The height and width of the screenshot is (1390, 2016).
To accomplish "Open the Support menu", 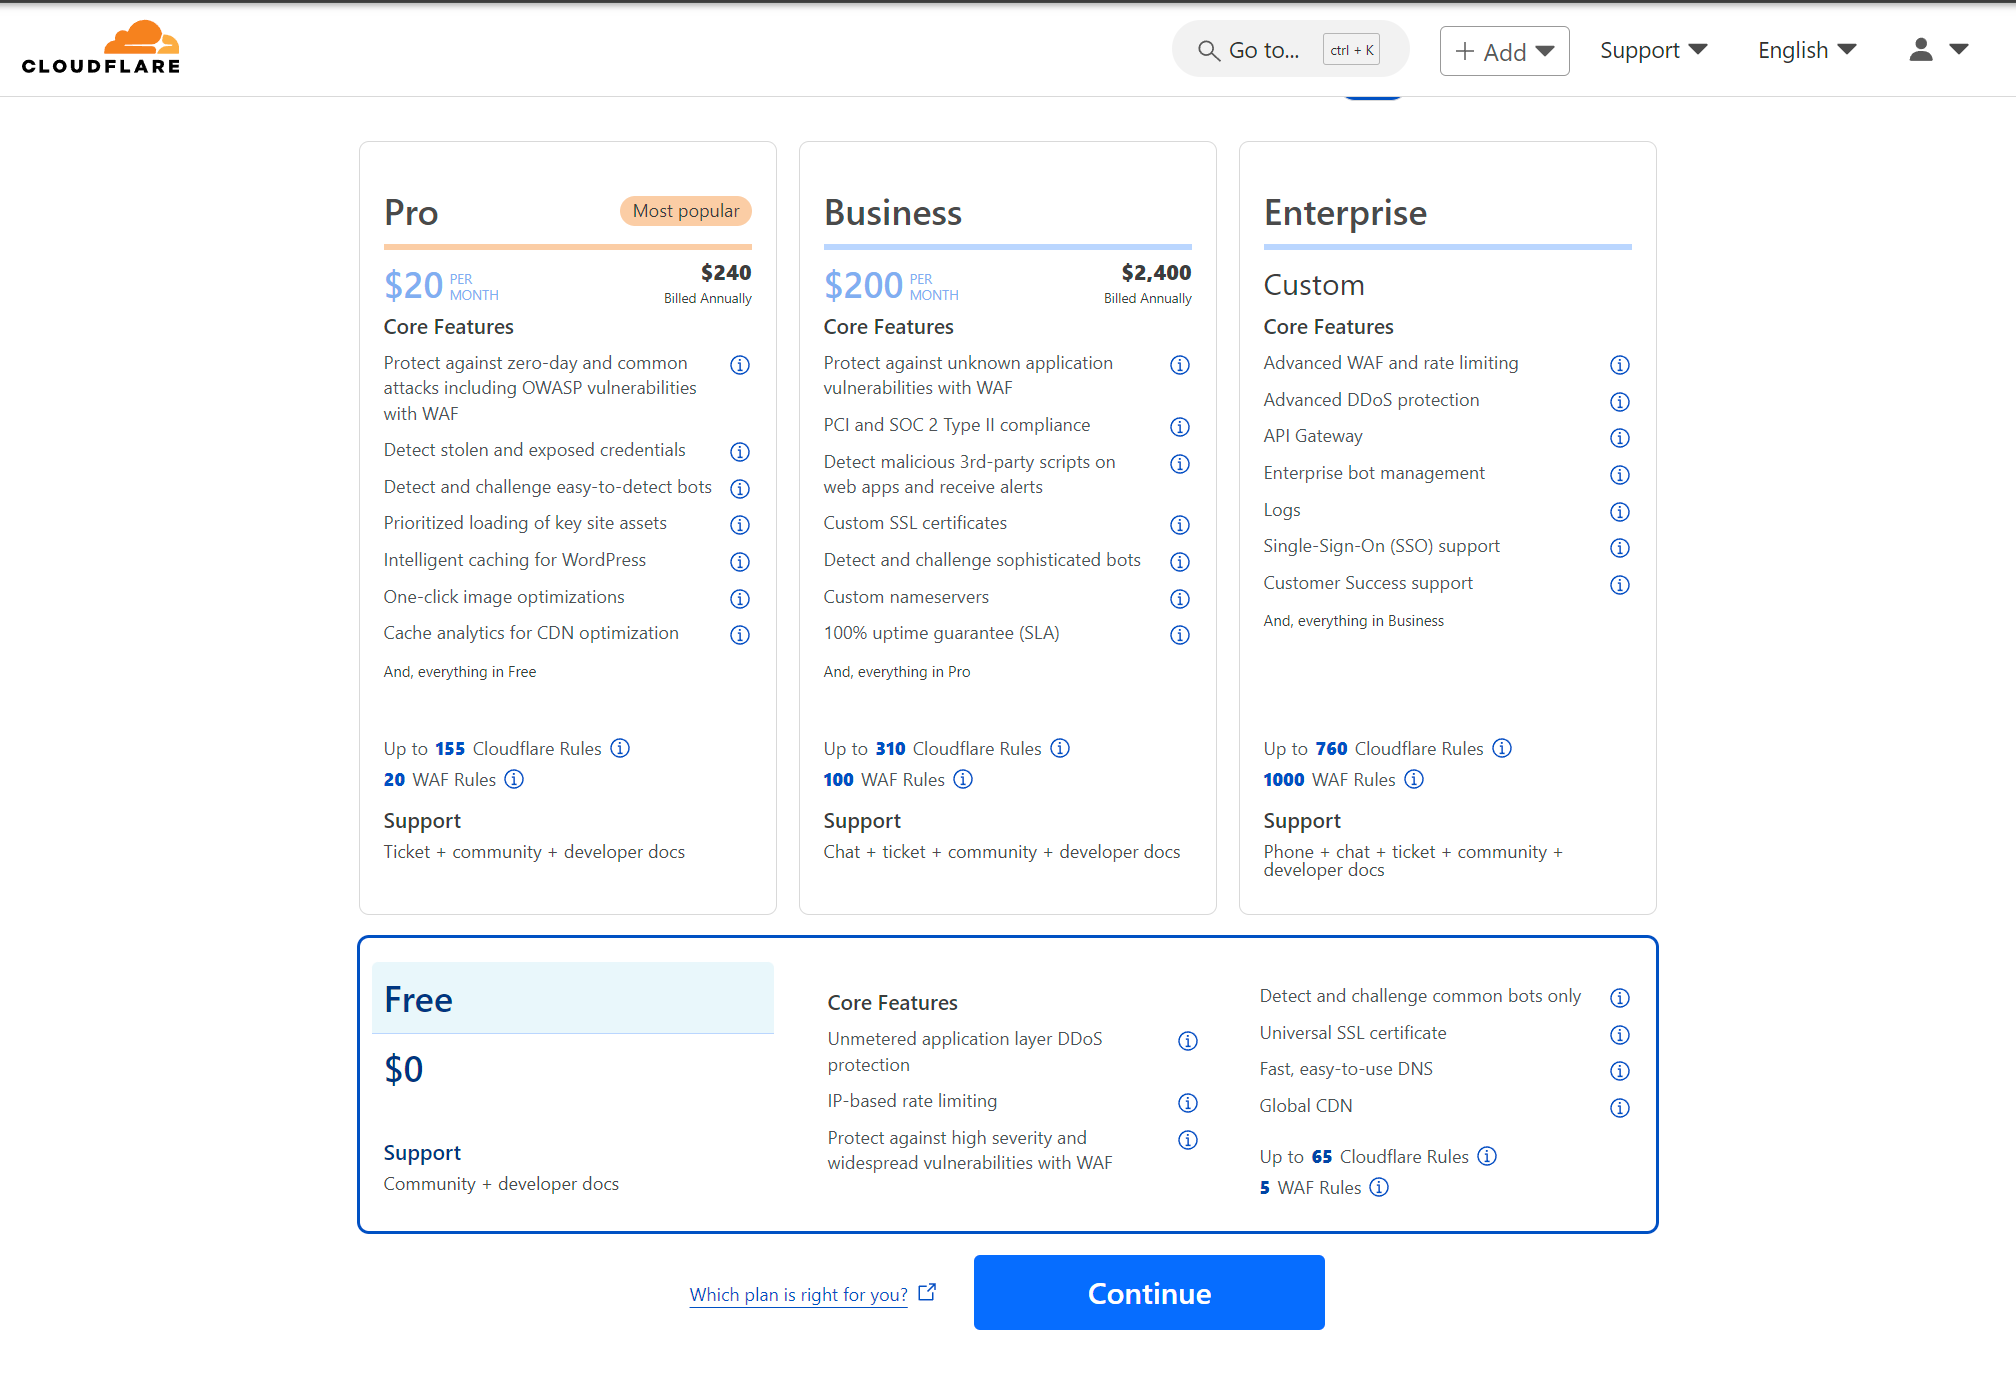I will point(1653,50).
